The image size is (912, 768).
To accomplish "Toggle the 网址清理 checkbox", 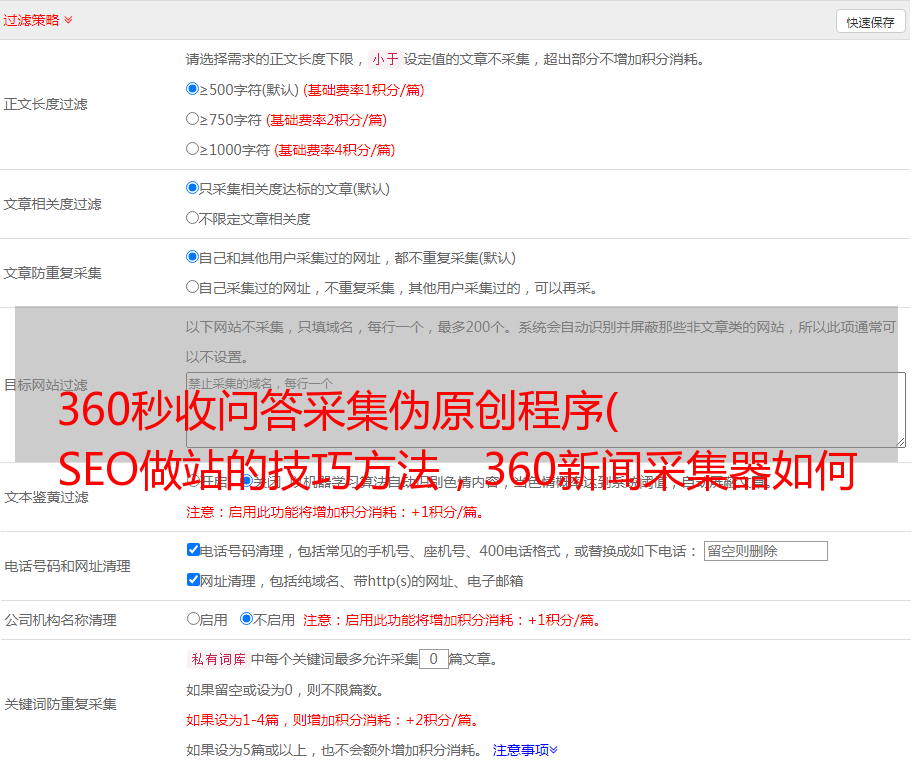I will pos(193,580).
